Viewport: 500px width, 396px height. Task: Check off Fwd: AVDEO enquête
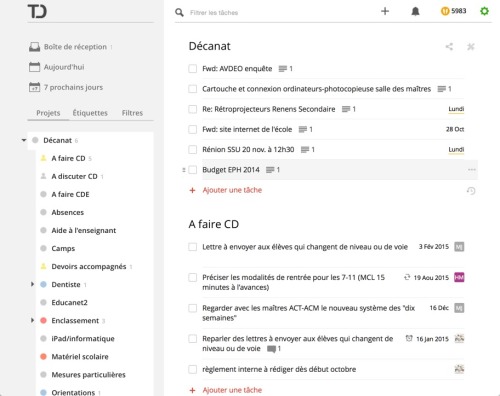point(193,69)
